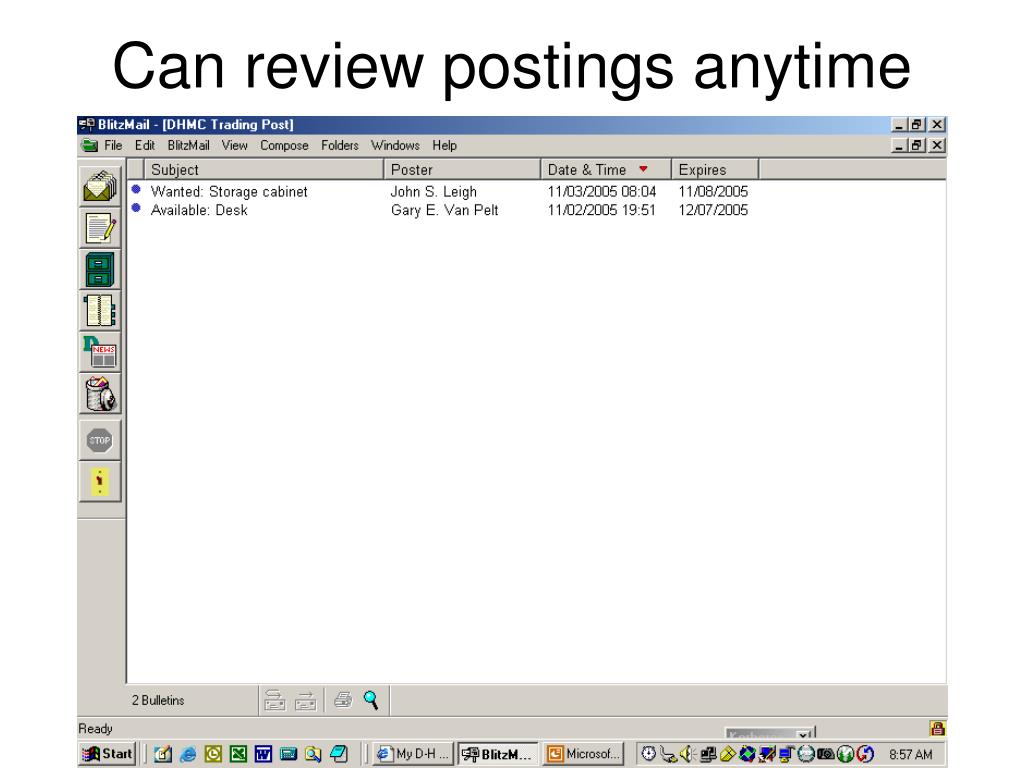Sort by the Subject column header
Image resolution: width=1024 pixels, height=768 pixels.
point(263,169)
